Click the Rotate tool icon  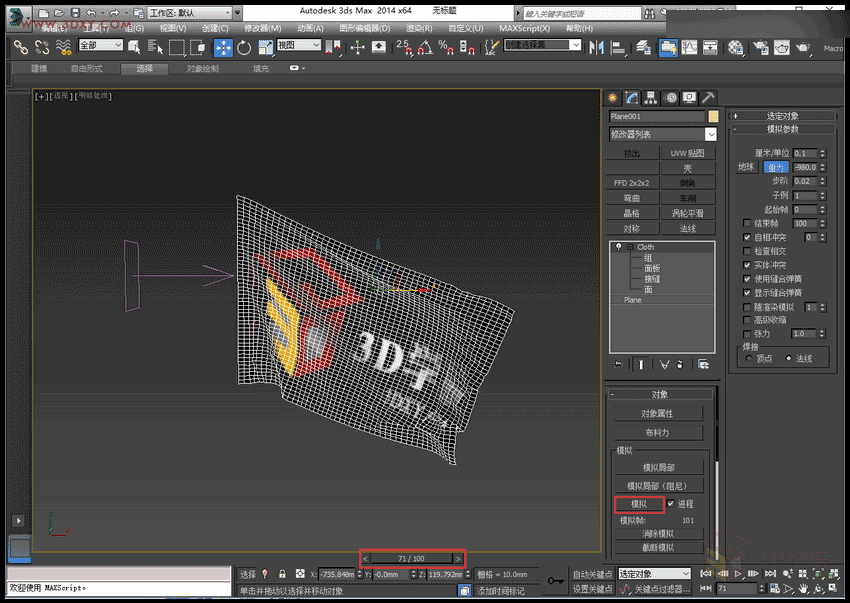coord(244,47)
